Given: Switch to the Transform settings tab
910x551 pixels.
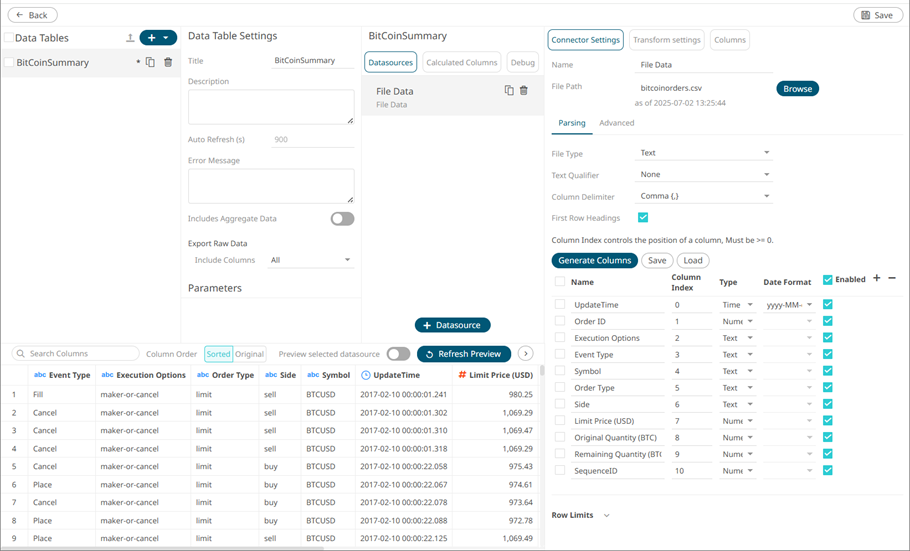Looking at the screenshot, I should click(x=666, y=40).
